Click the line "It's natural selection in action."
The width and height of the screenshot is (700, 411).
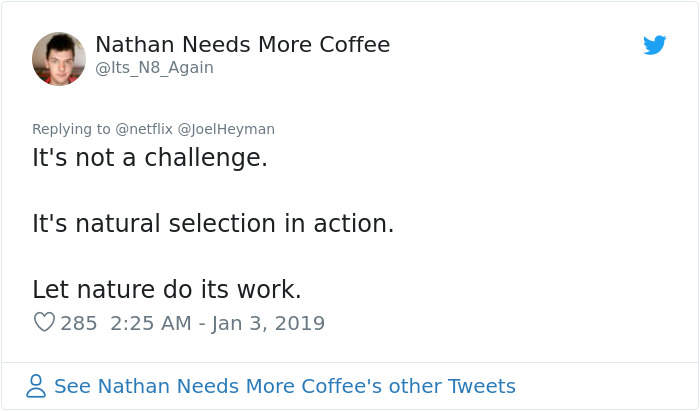(x=213, y=224)
